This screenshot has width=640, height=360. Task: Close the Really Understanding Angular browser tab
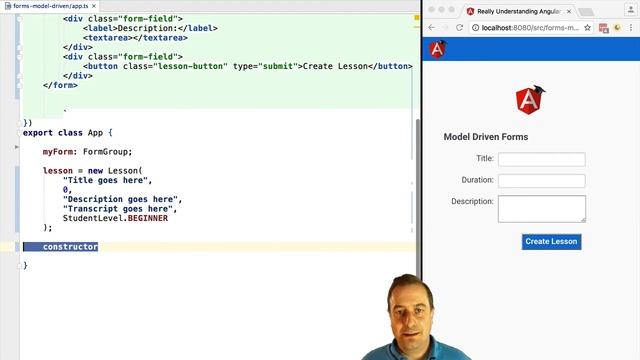[x=569, y=11]
